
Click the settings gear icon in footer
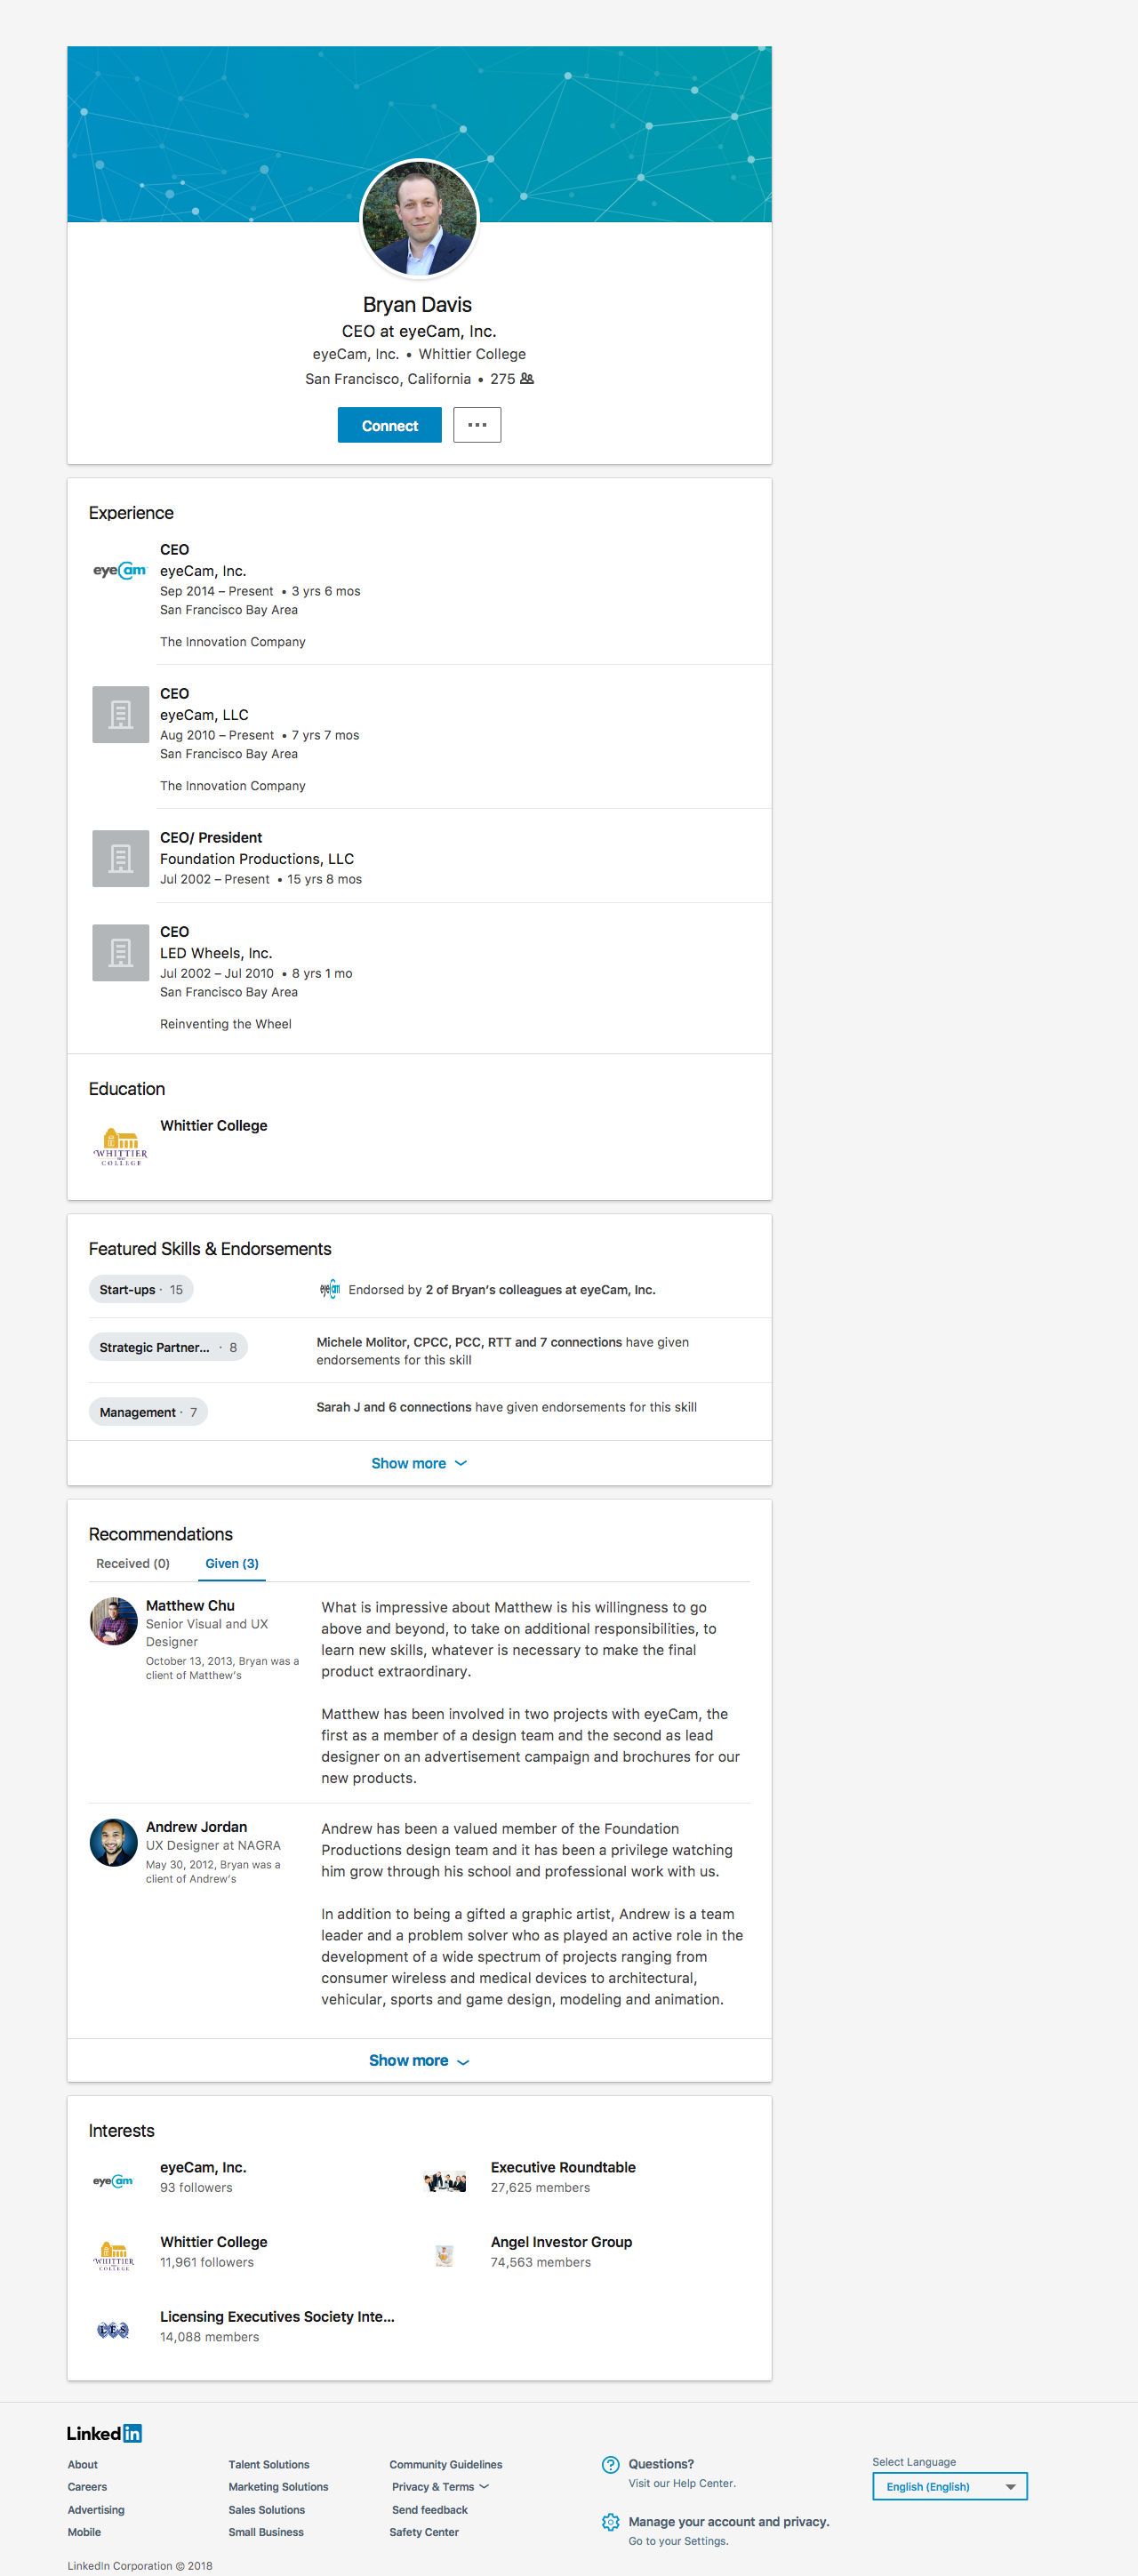610,2522
